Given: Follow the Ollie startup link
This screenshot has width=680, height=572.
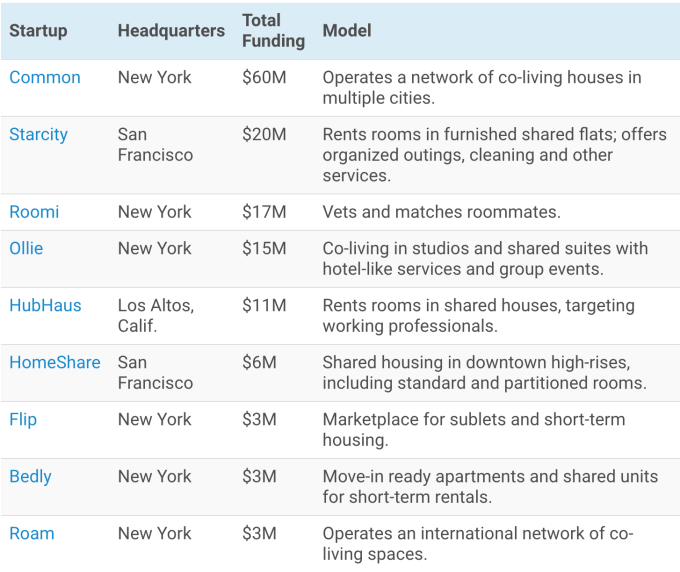Looking at the screenshot, I should [x=26, y=248].
